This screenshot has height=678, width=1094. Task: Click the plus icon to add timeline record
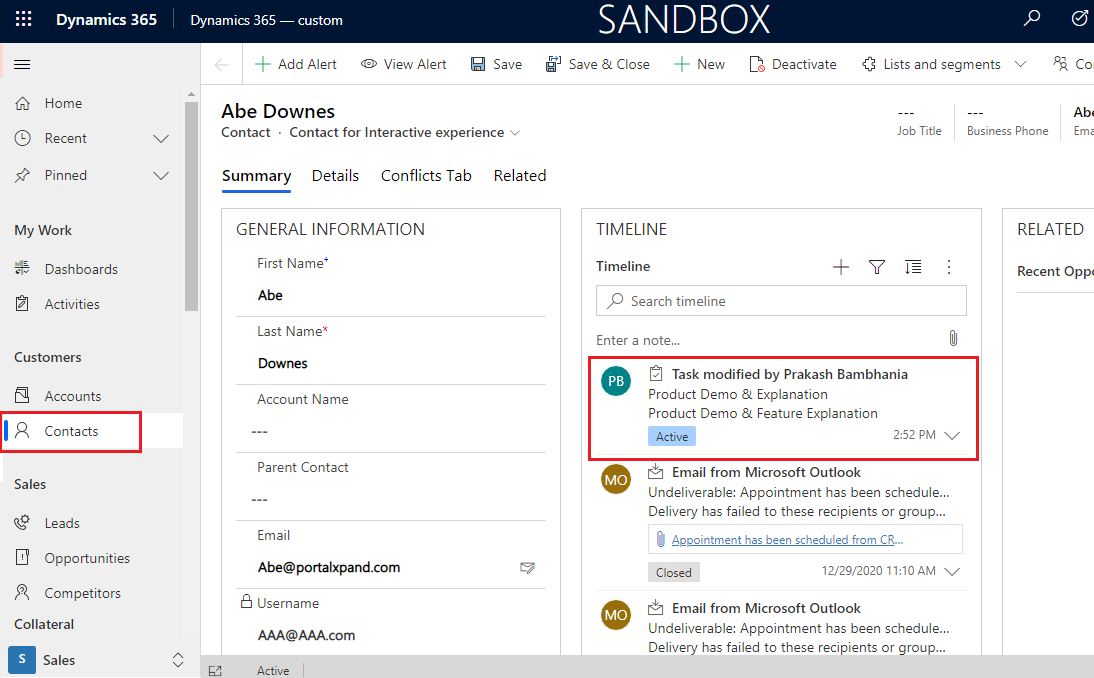click(x=841, y=267)
